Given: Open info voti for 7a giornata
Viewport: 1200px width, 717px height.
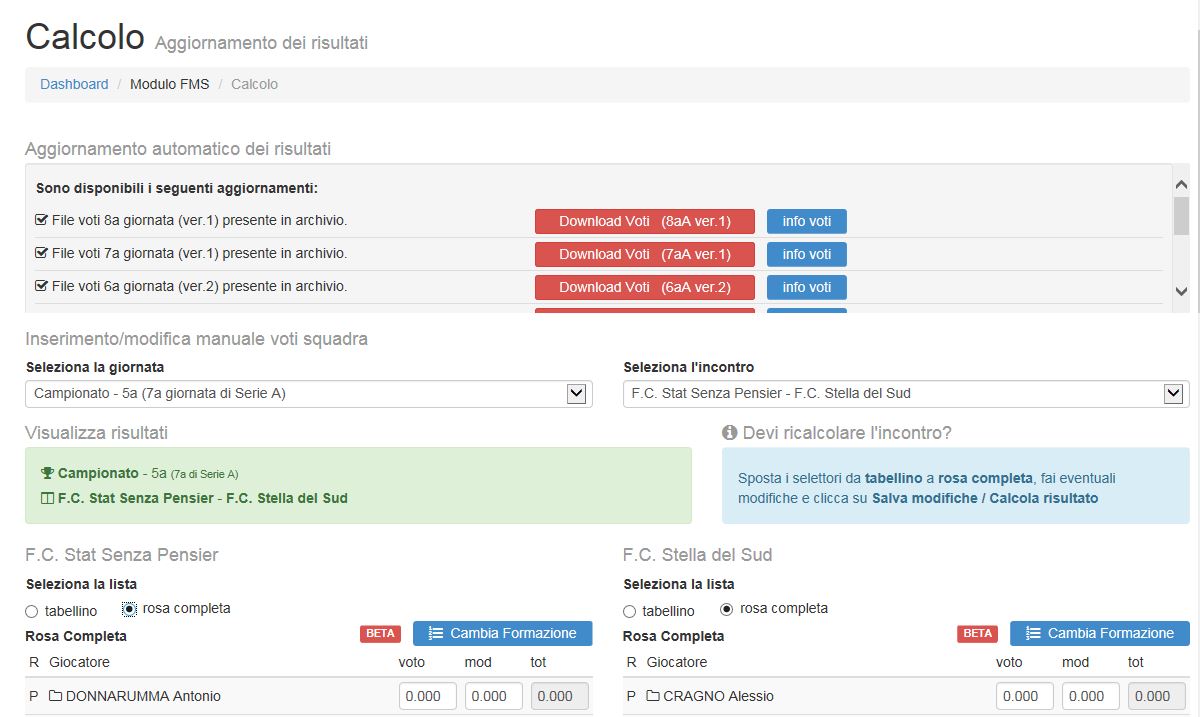Looking at the screenshot, I should [x=806, y=254].
